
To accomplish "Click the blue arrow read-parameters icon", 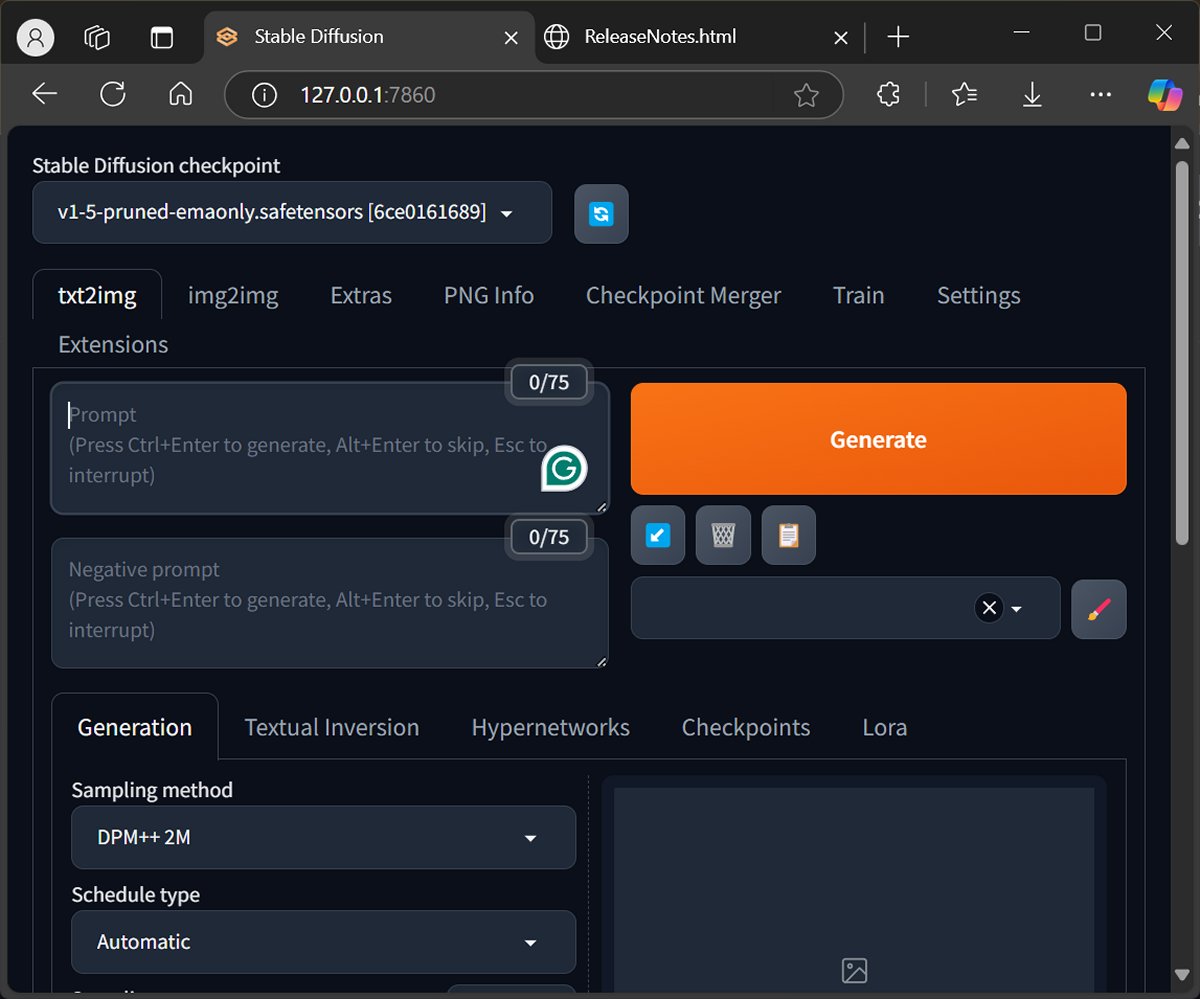I will coord(657,536).
